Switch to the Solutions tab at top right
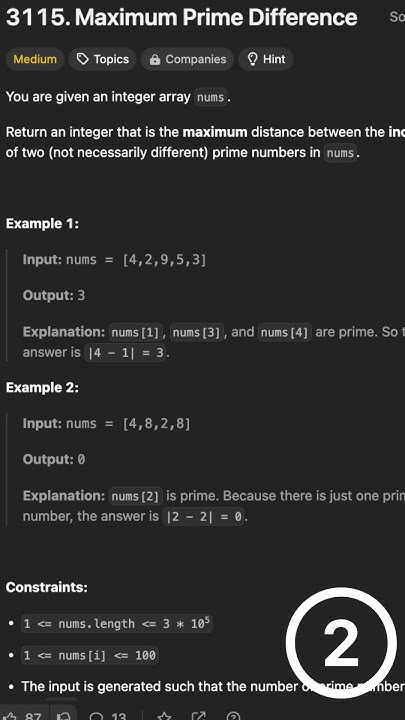 [x=397, y=17]
